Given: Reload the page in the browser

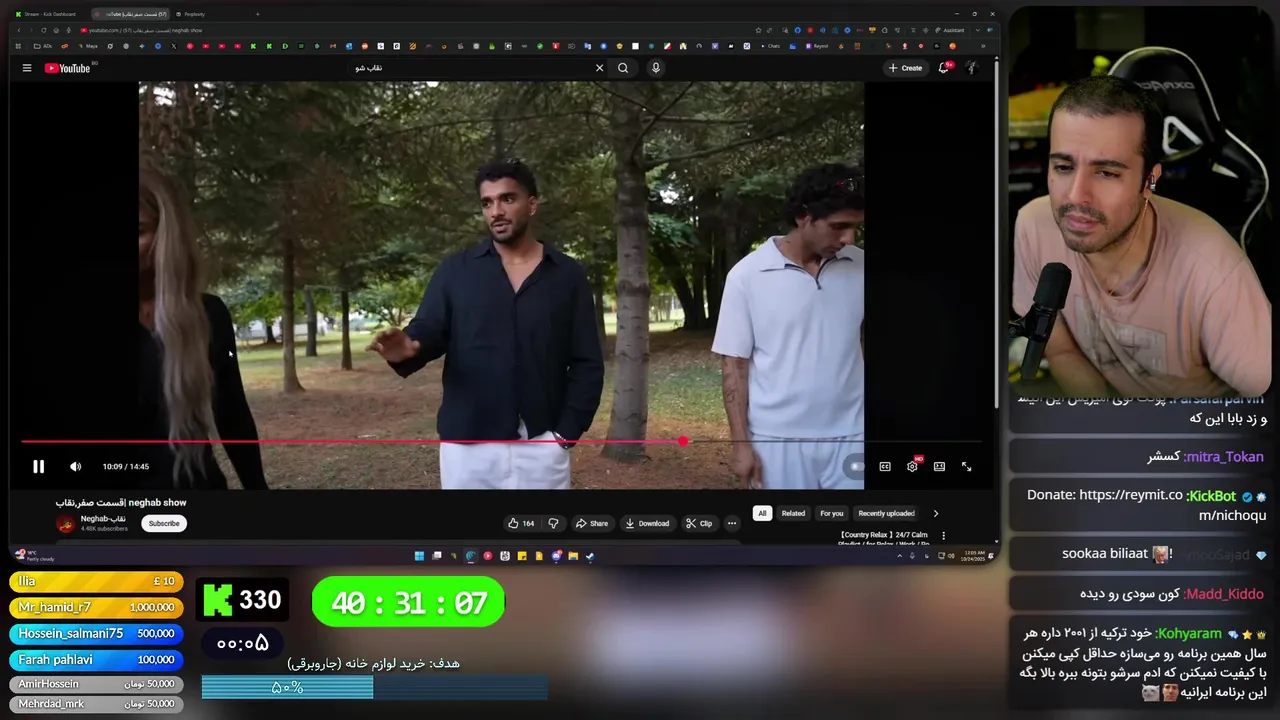Looking at the screenshot, I should (x=43, y=30).
